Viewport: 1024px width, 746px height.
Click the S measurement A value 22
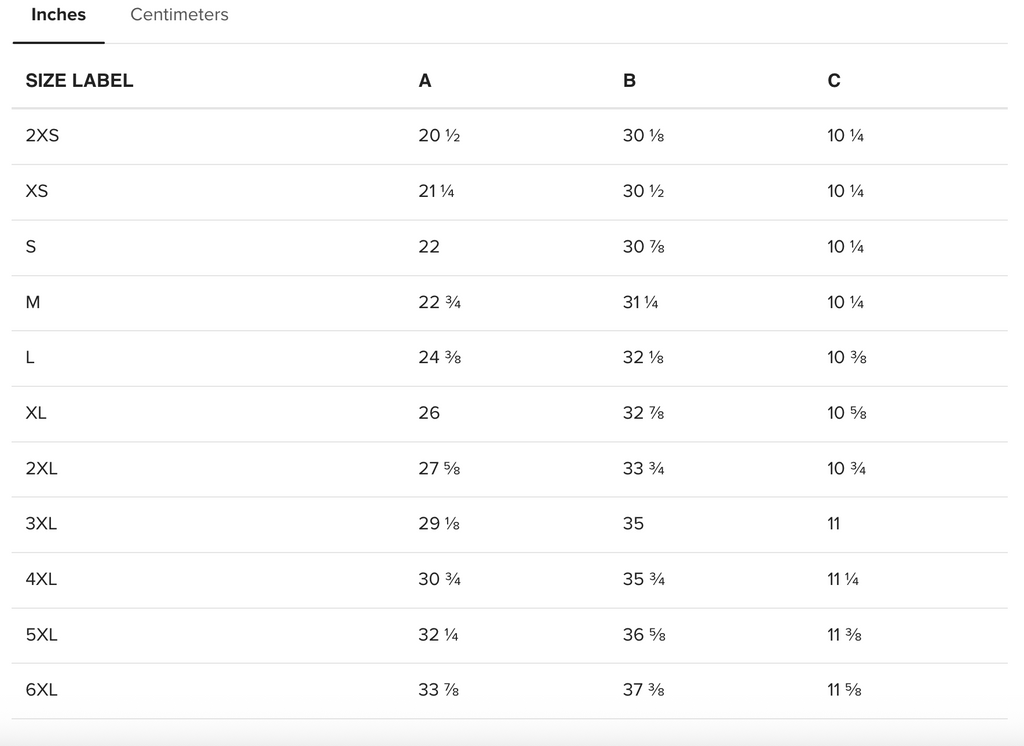coord(429,247)
